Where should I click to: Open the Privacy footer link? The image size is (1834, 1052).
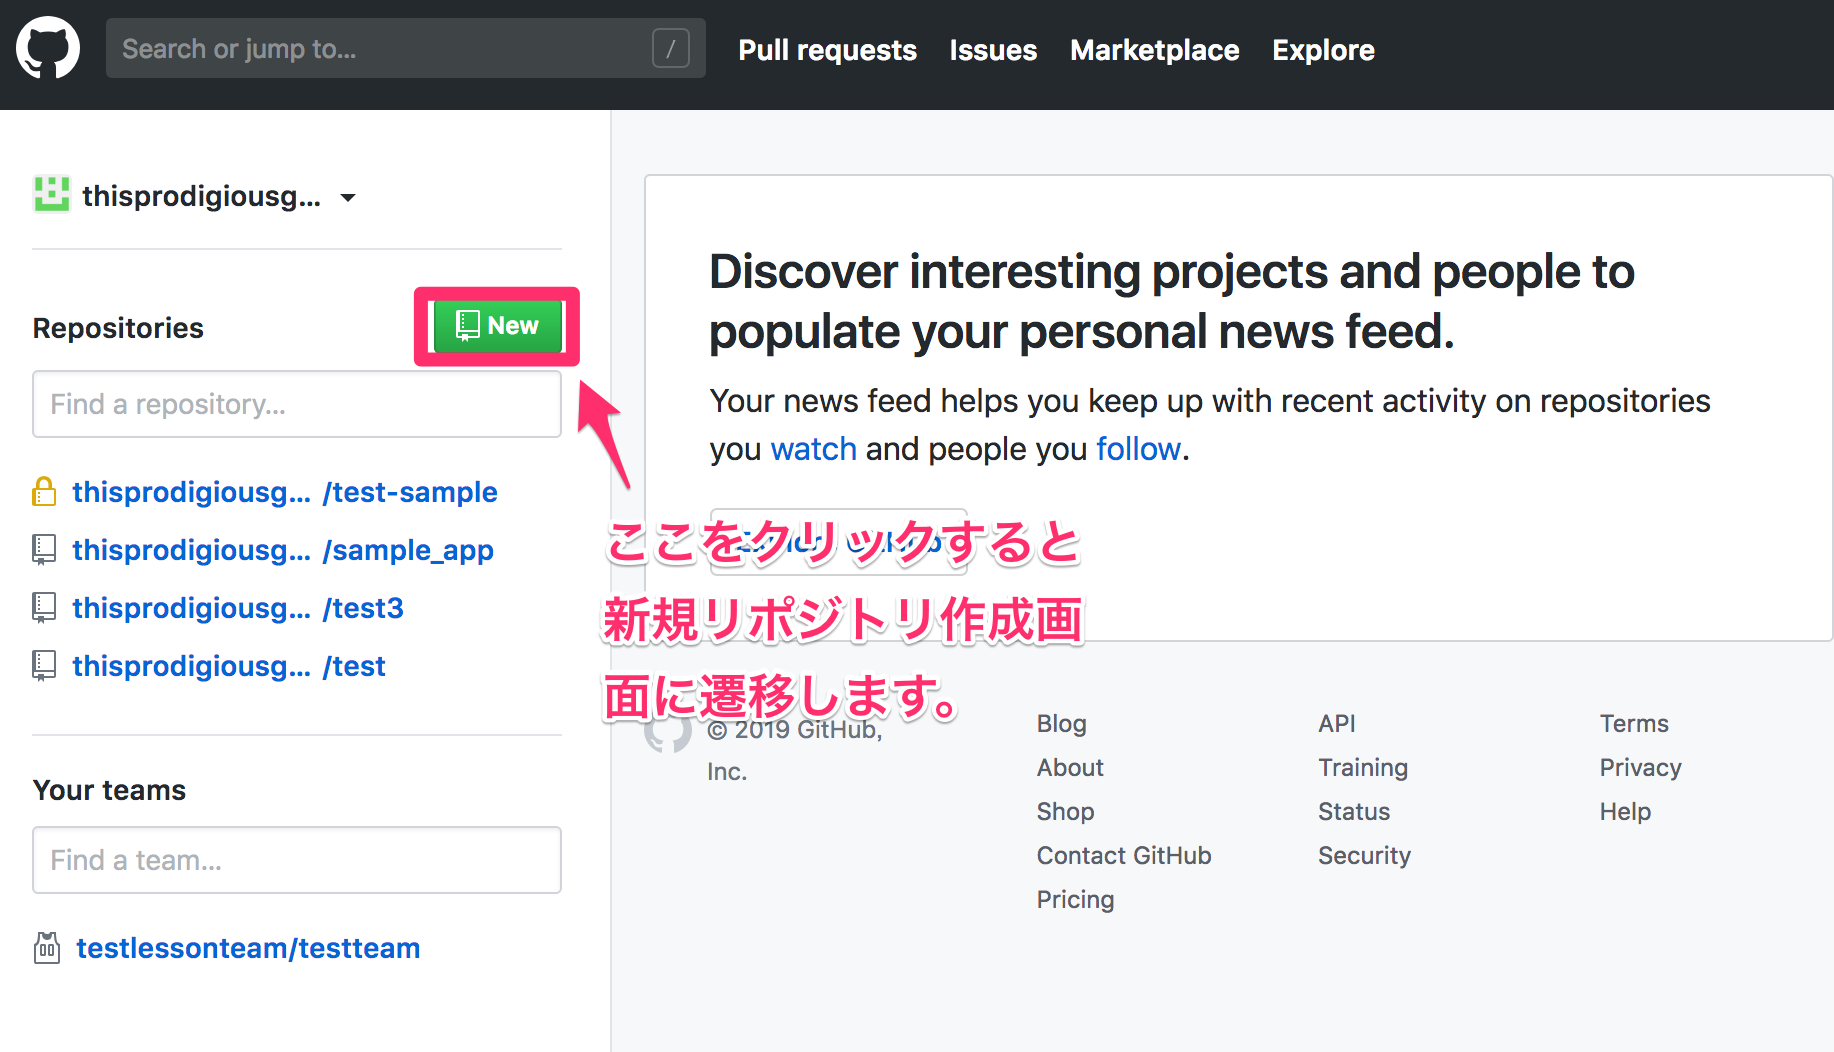pos(1640,768)
